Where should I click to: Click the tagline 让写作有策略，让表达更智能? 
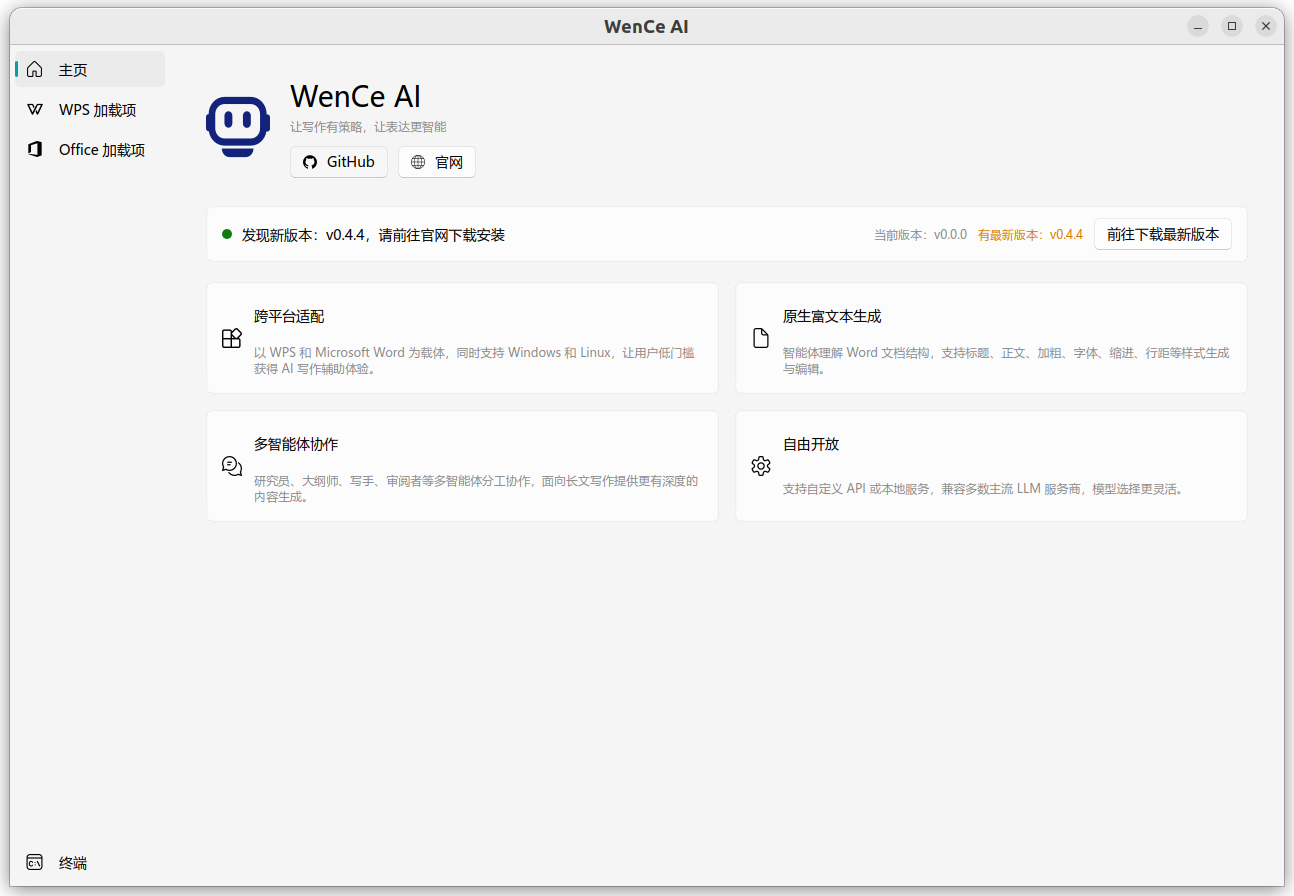coord(368,127)
